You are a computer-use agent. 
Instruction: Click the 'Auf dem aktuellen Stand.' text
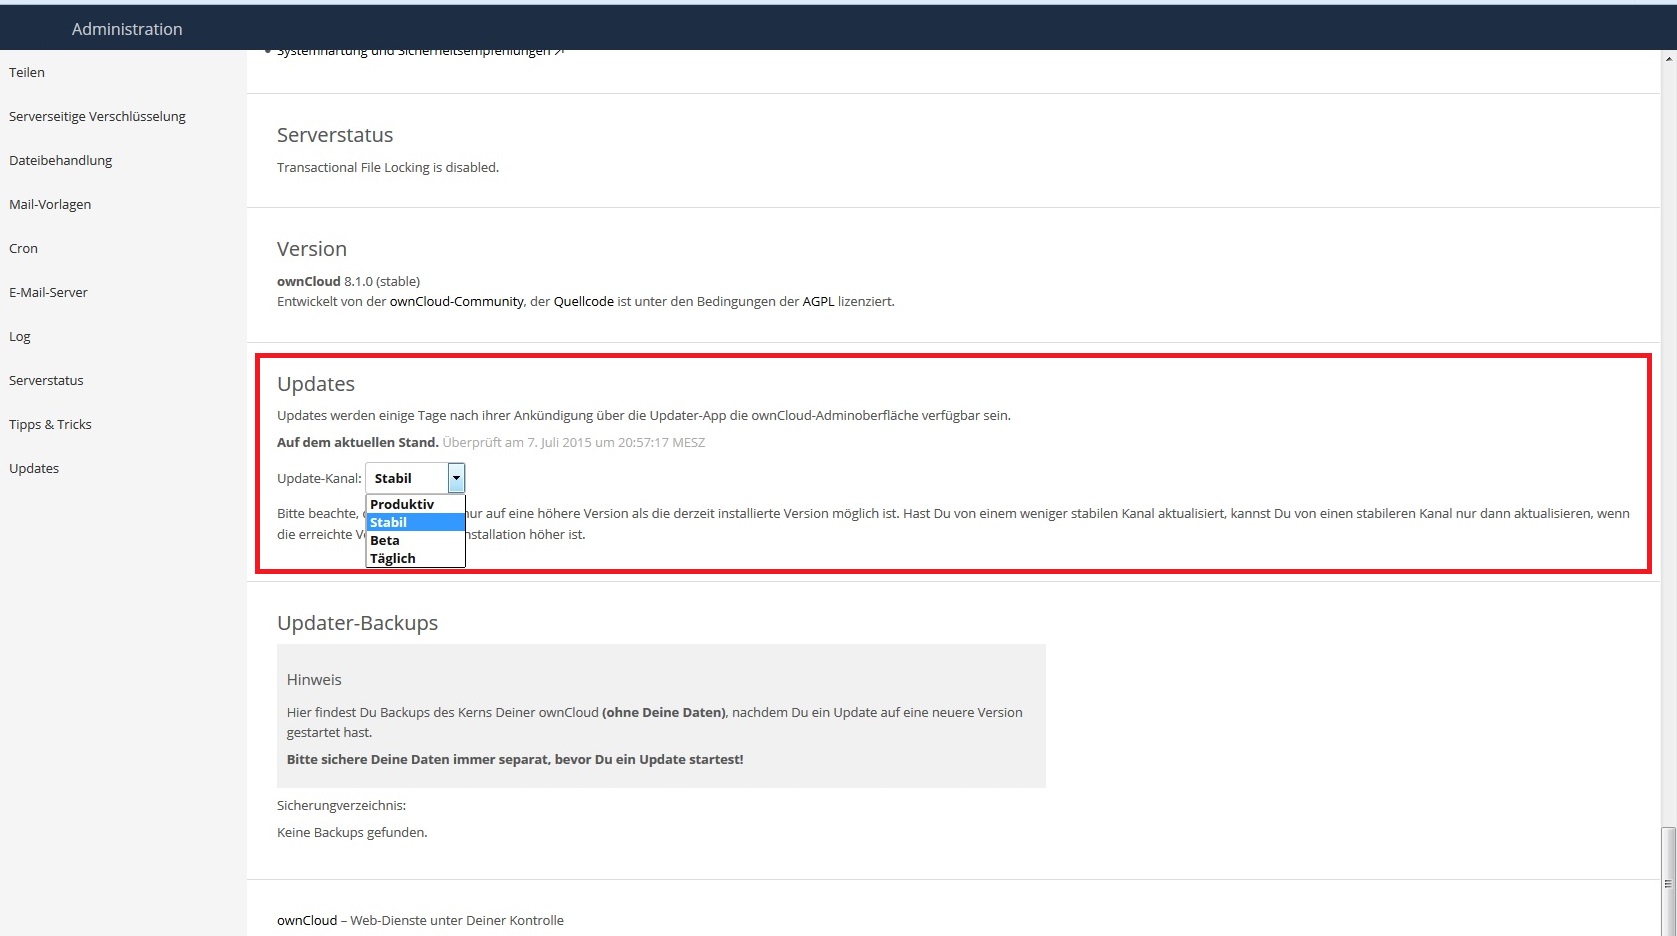tap(357, 442)
